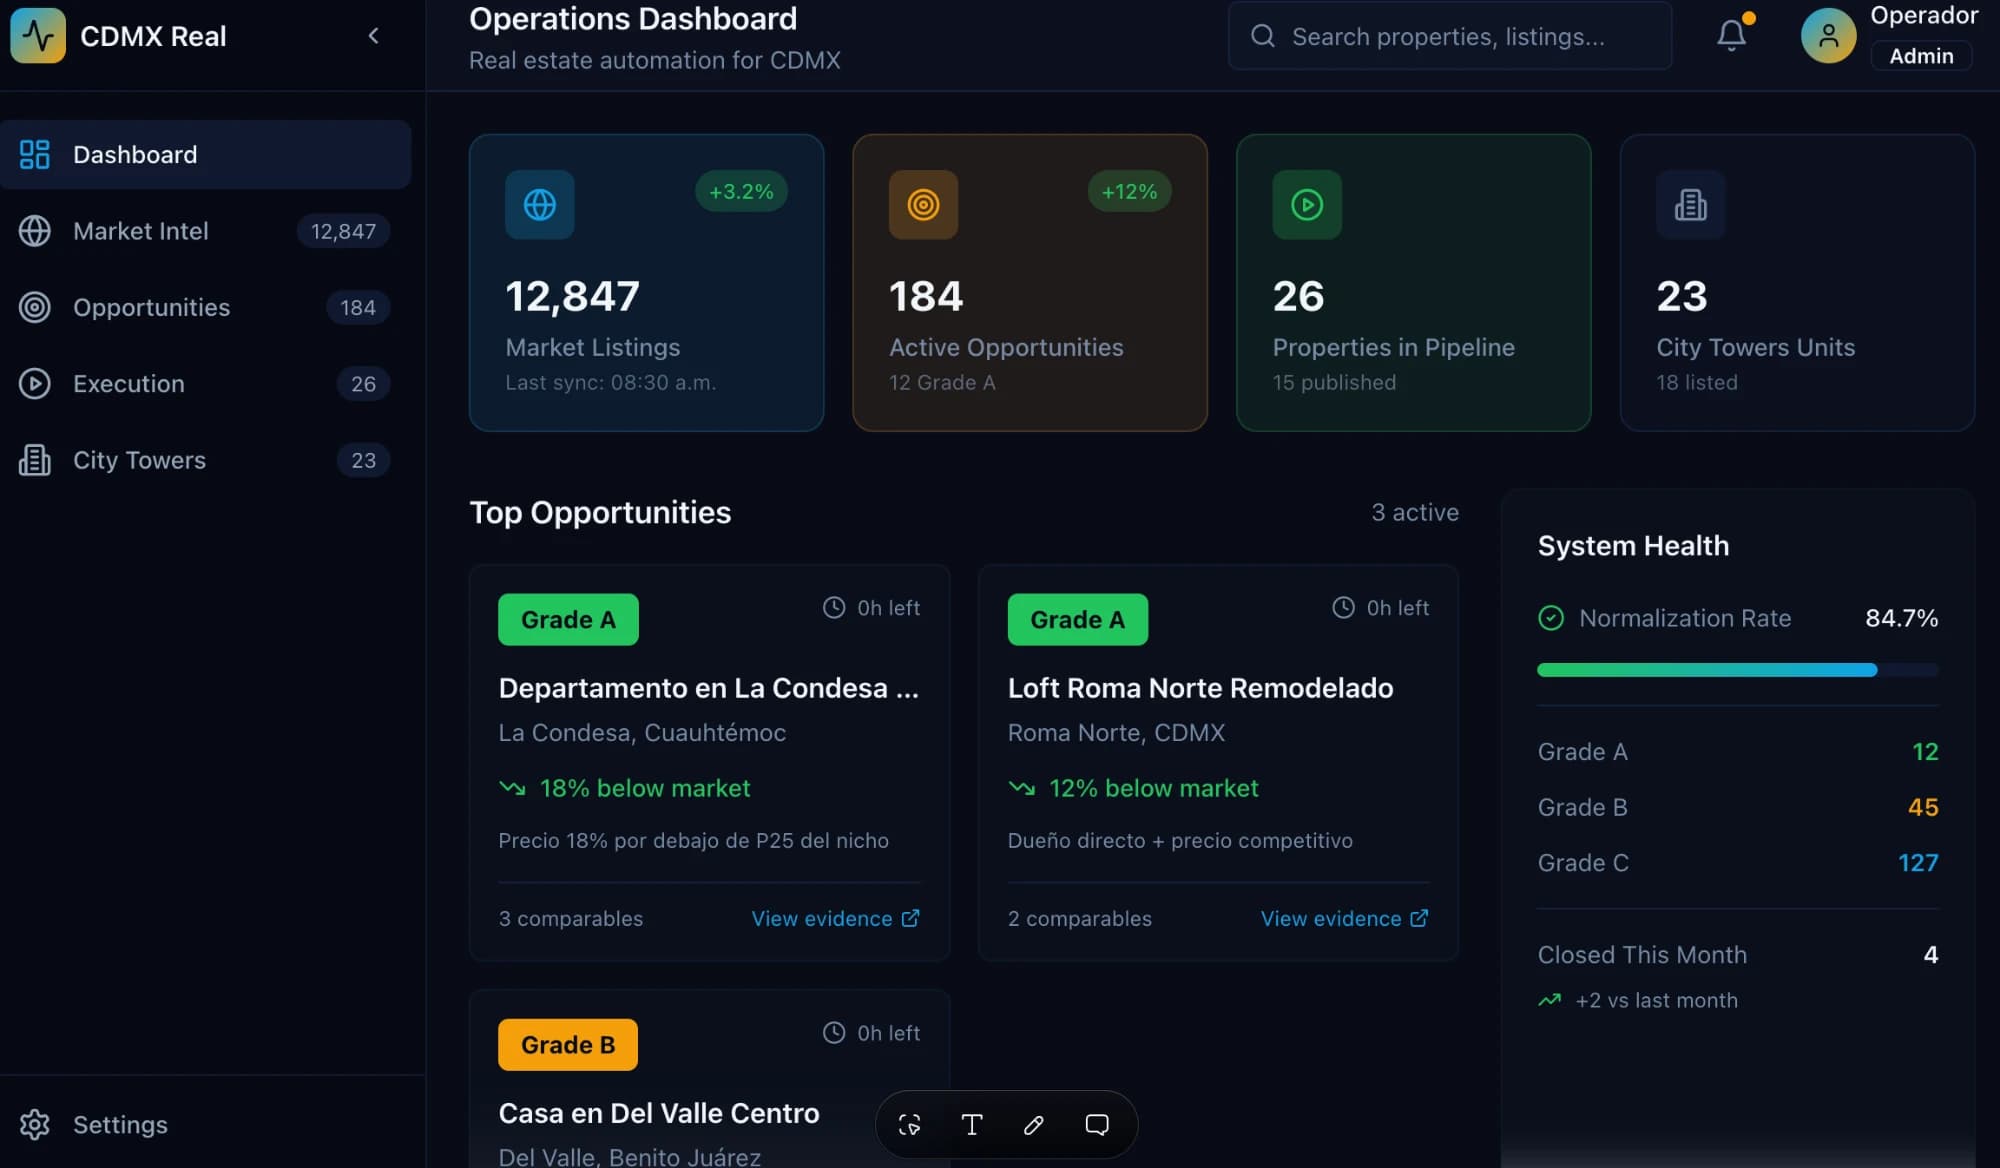
Task: Click the 184 badge beside Opportunities
Action: pos(358,307)
